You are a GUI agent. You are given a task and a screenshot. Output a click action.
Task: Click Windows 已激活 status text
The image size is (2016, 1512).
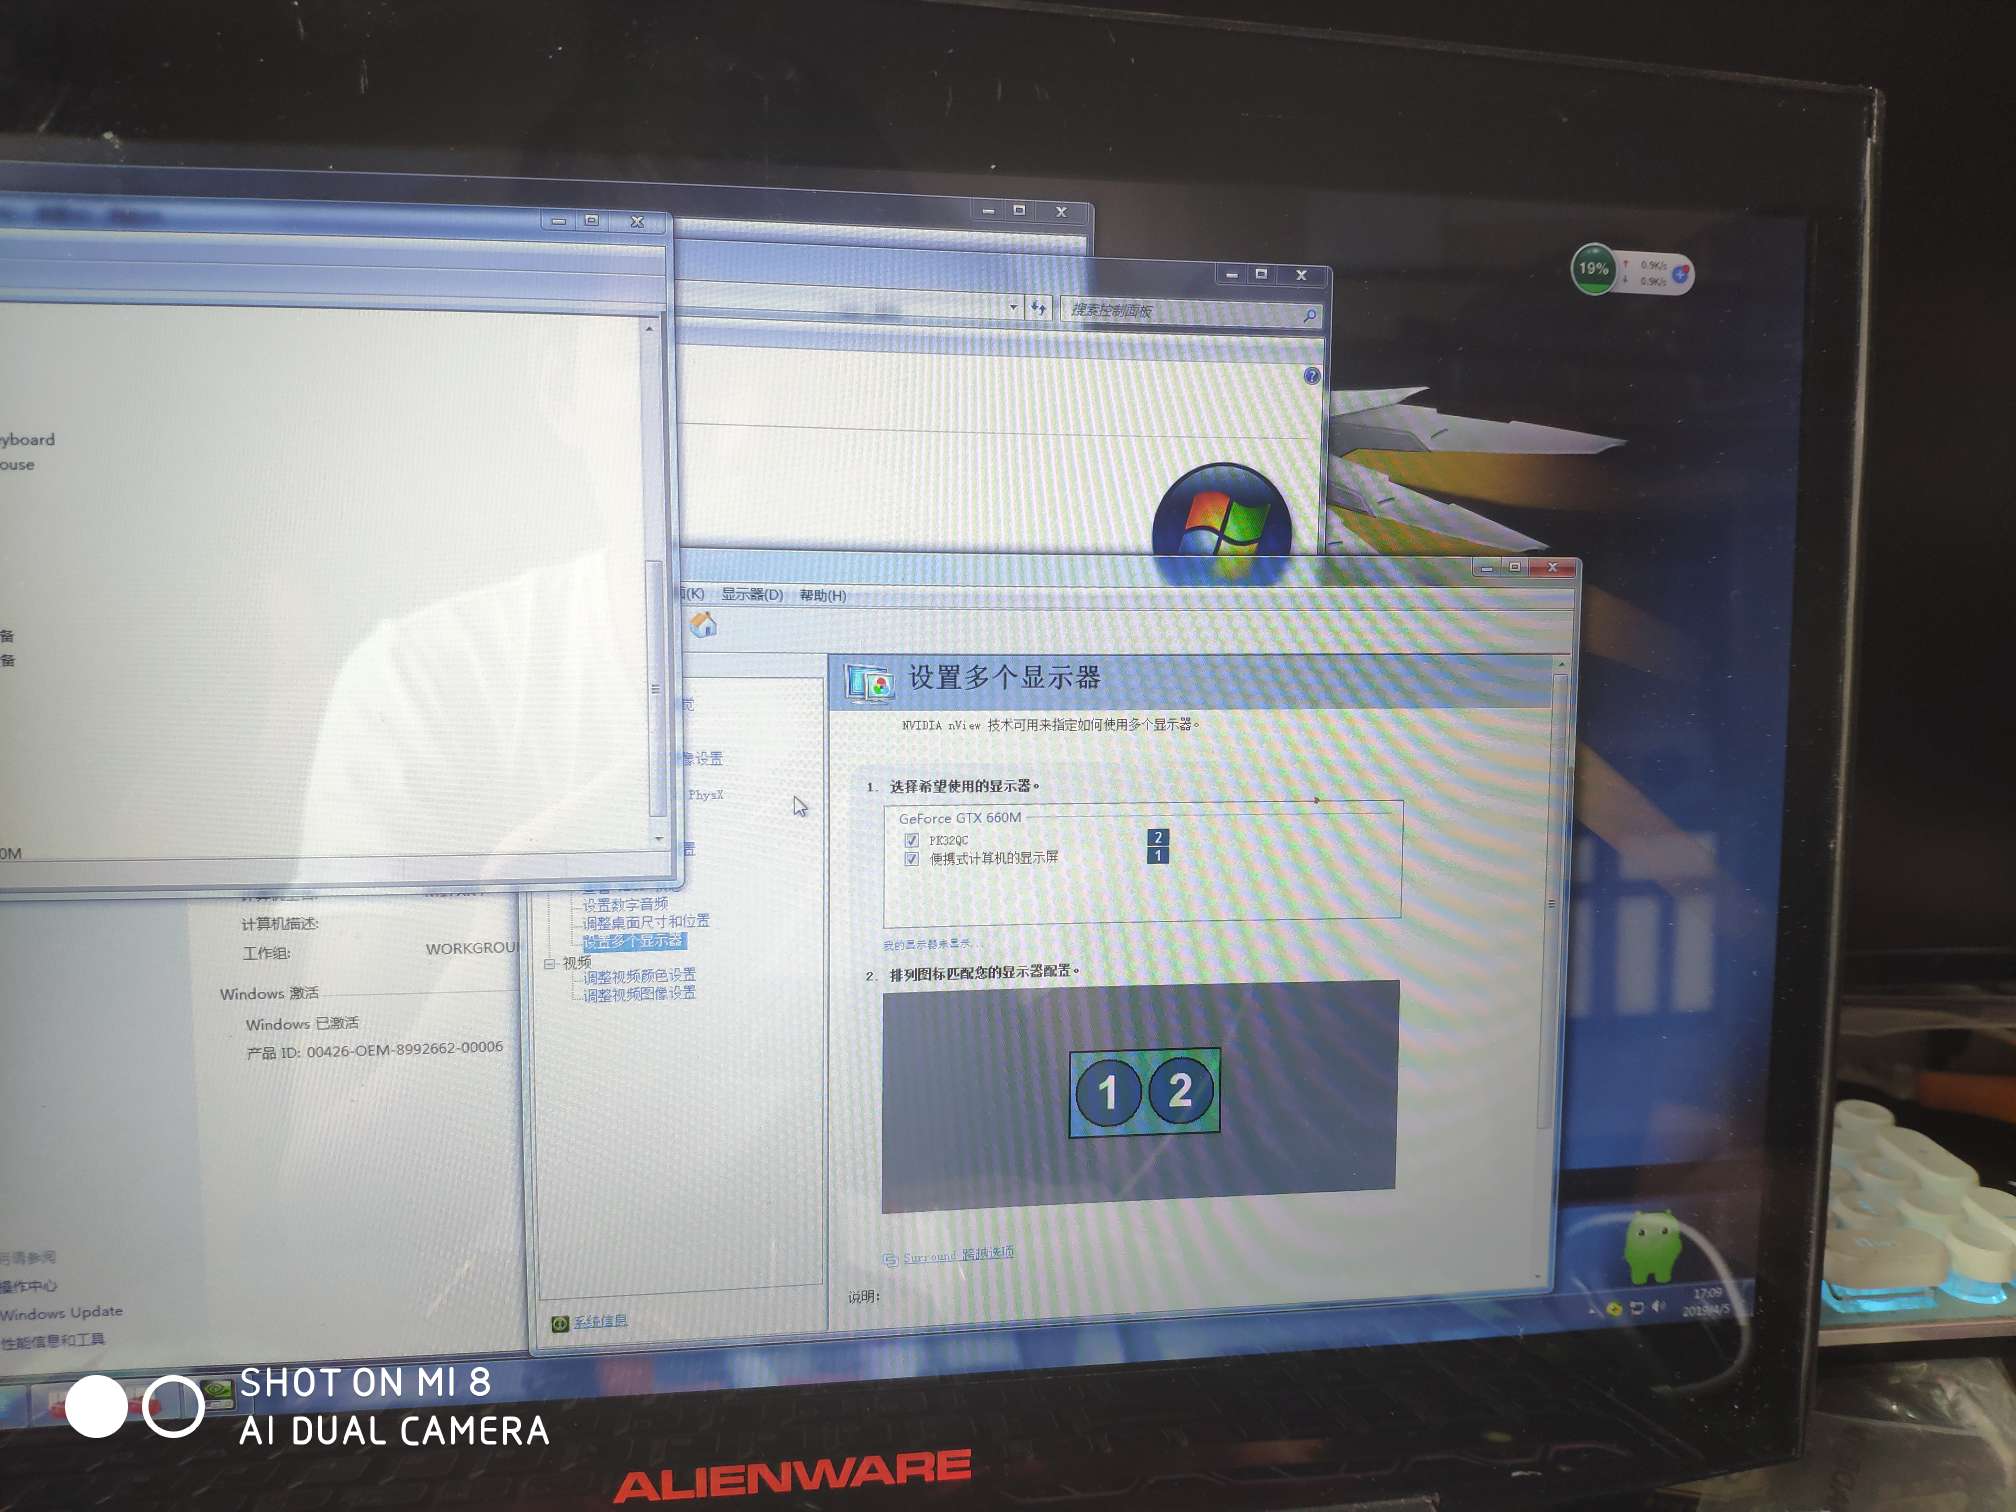point(302,1024)
